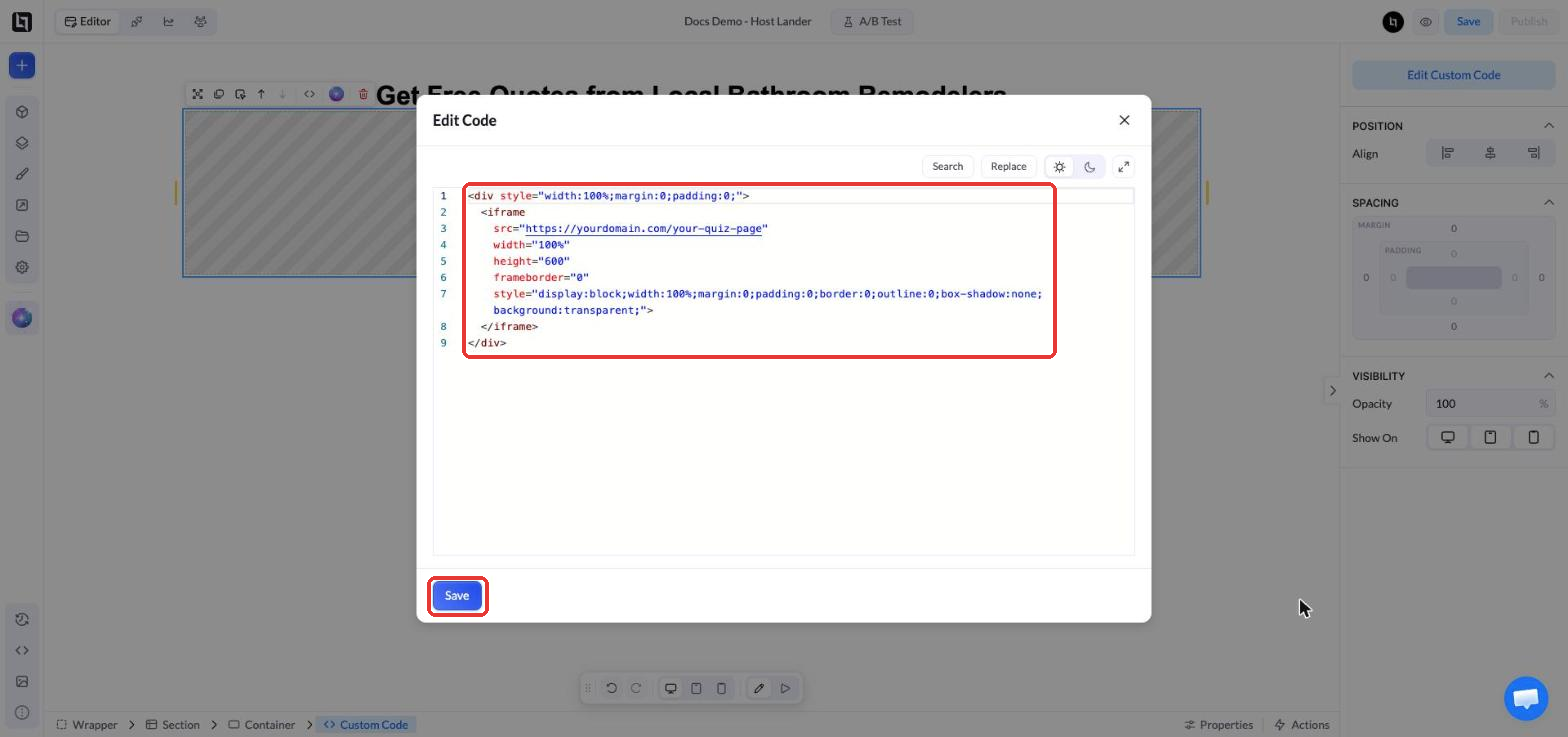Select the align left option
Viewport: 1568px width, 737px height.
(x=1447, y=153)
